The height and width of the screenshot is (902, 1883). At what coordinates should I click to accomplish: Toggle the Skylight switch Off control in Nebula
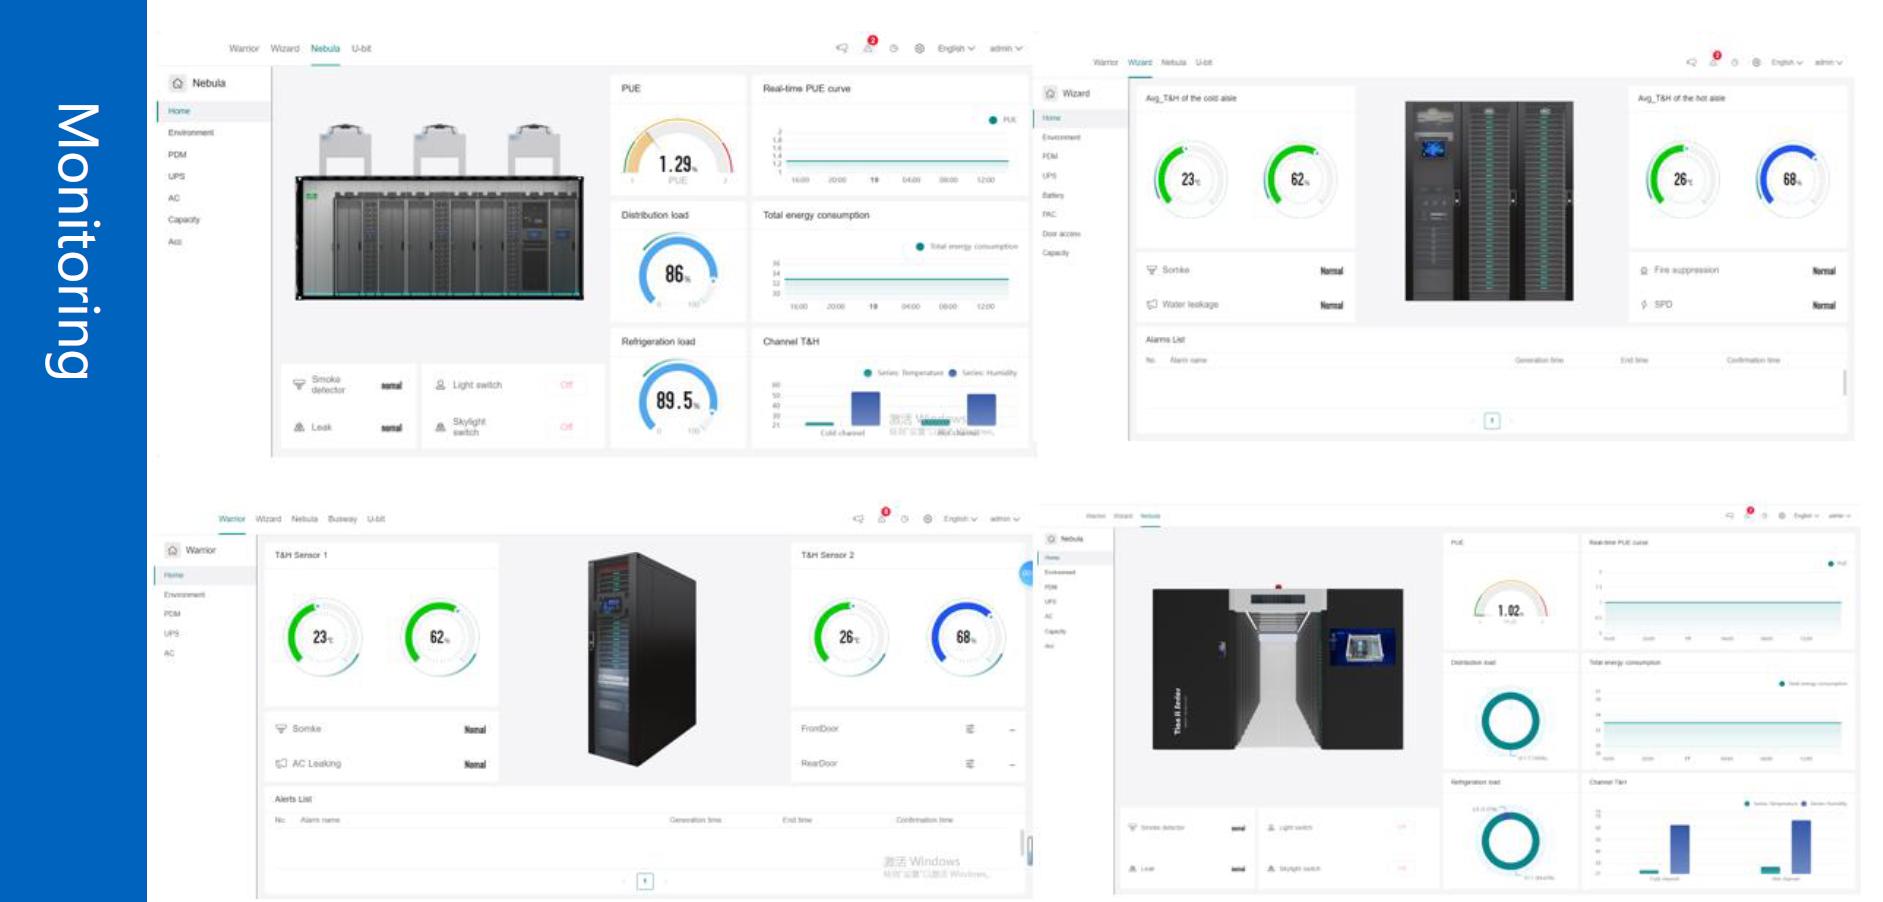(x=566, y=427)
